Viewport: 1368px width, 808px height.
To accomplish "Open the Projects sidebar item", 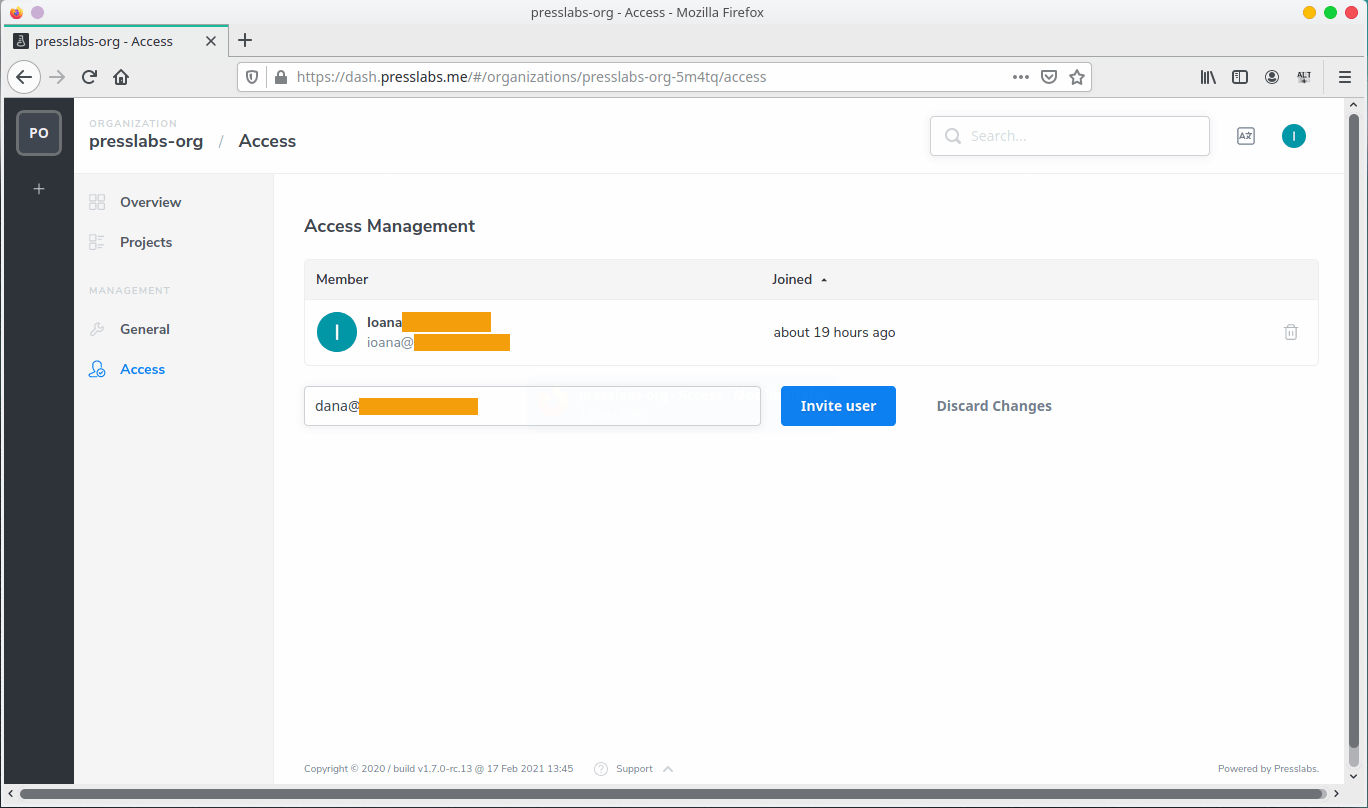I will (x=146, y=242).
